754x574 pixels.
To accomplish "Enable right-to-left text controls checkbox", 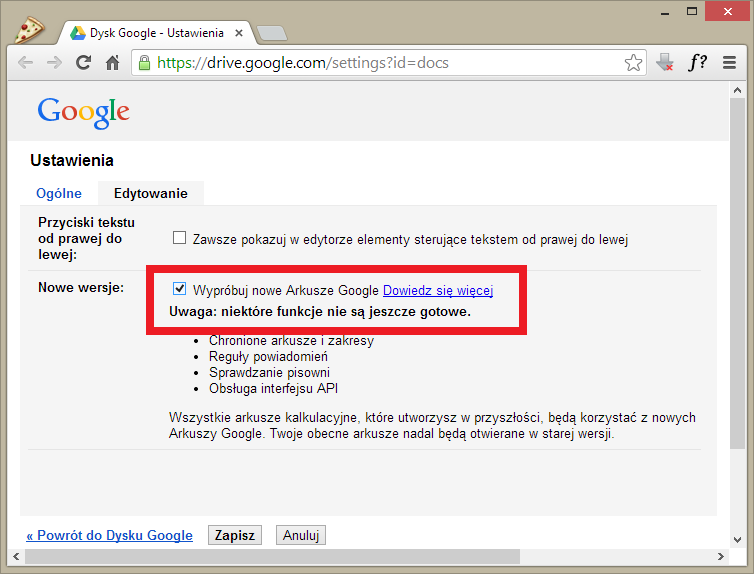I will [x=179, y=237].
